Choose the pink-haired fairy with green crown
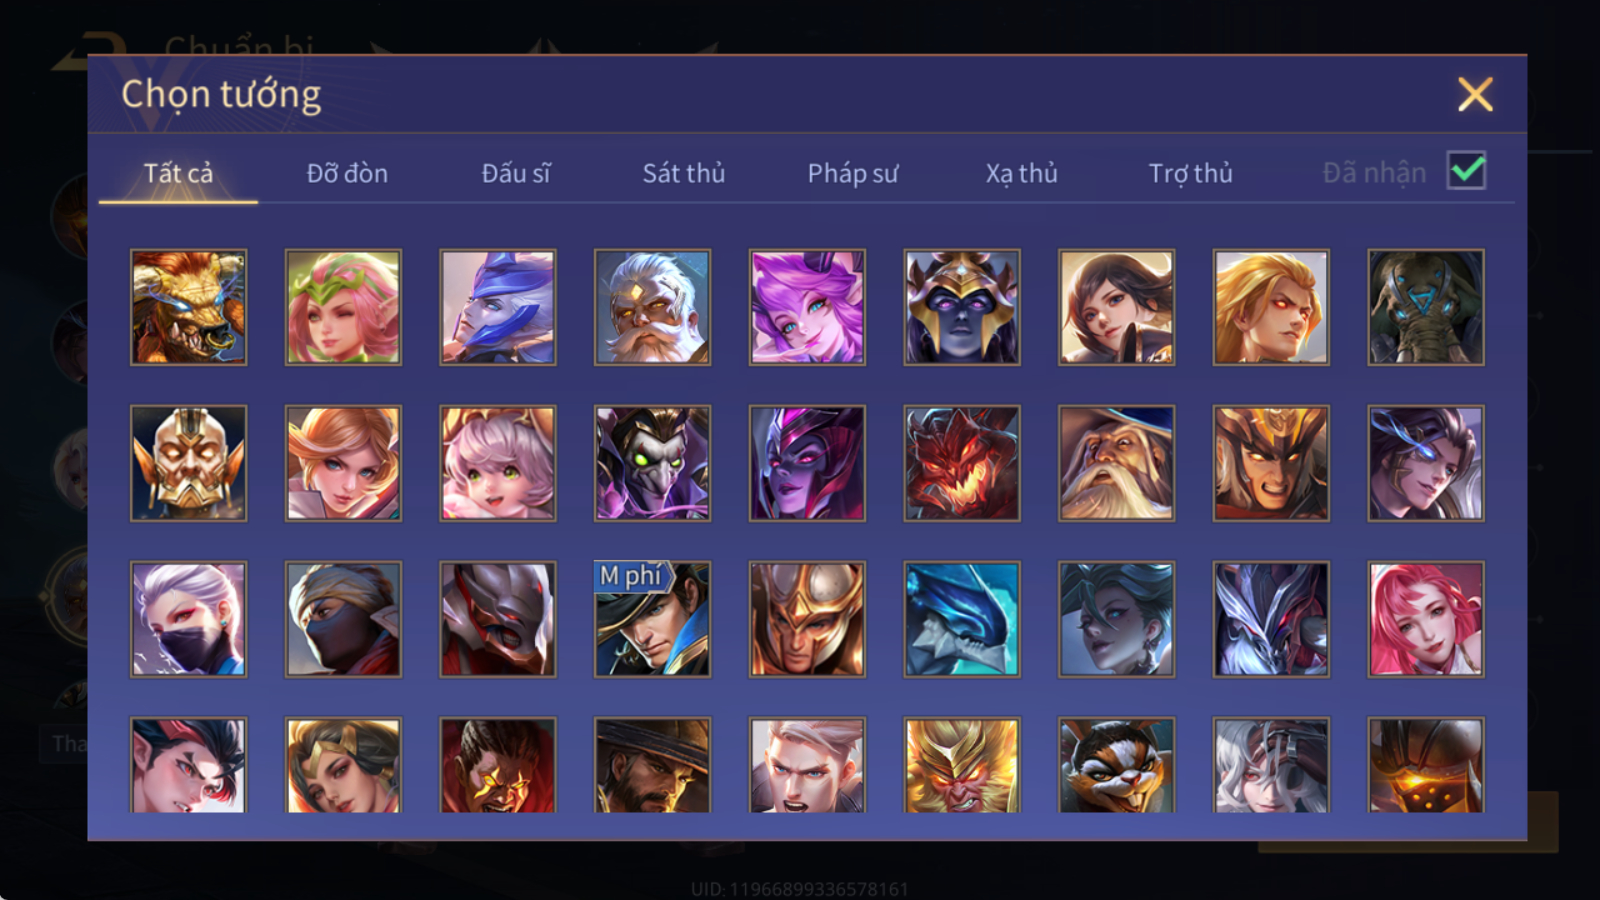The image size is (1600, 900). [x=343, y=307]
